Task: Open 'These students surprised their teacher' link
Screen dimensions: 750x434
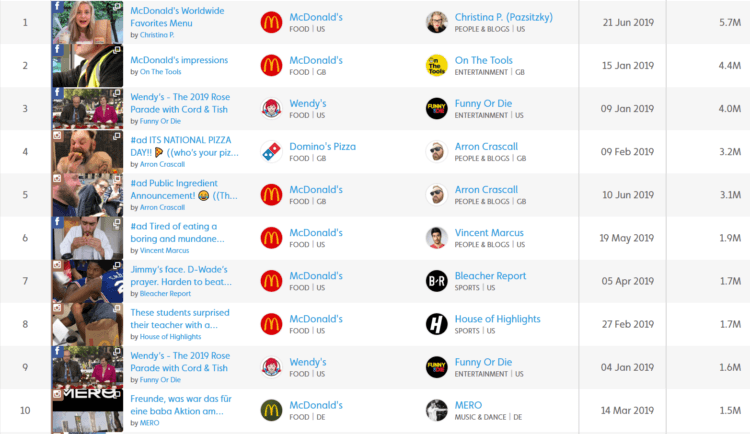Action: point(180,319)
